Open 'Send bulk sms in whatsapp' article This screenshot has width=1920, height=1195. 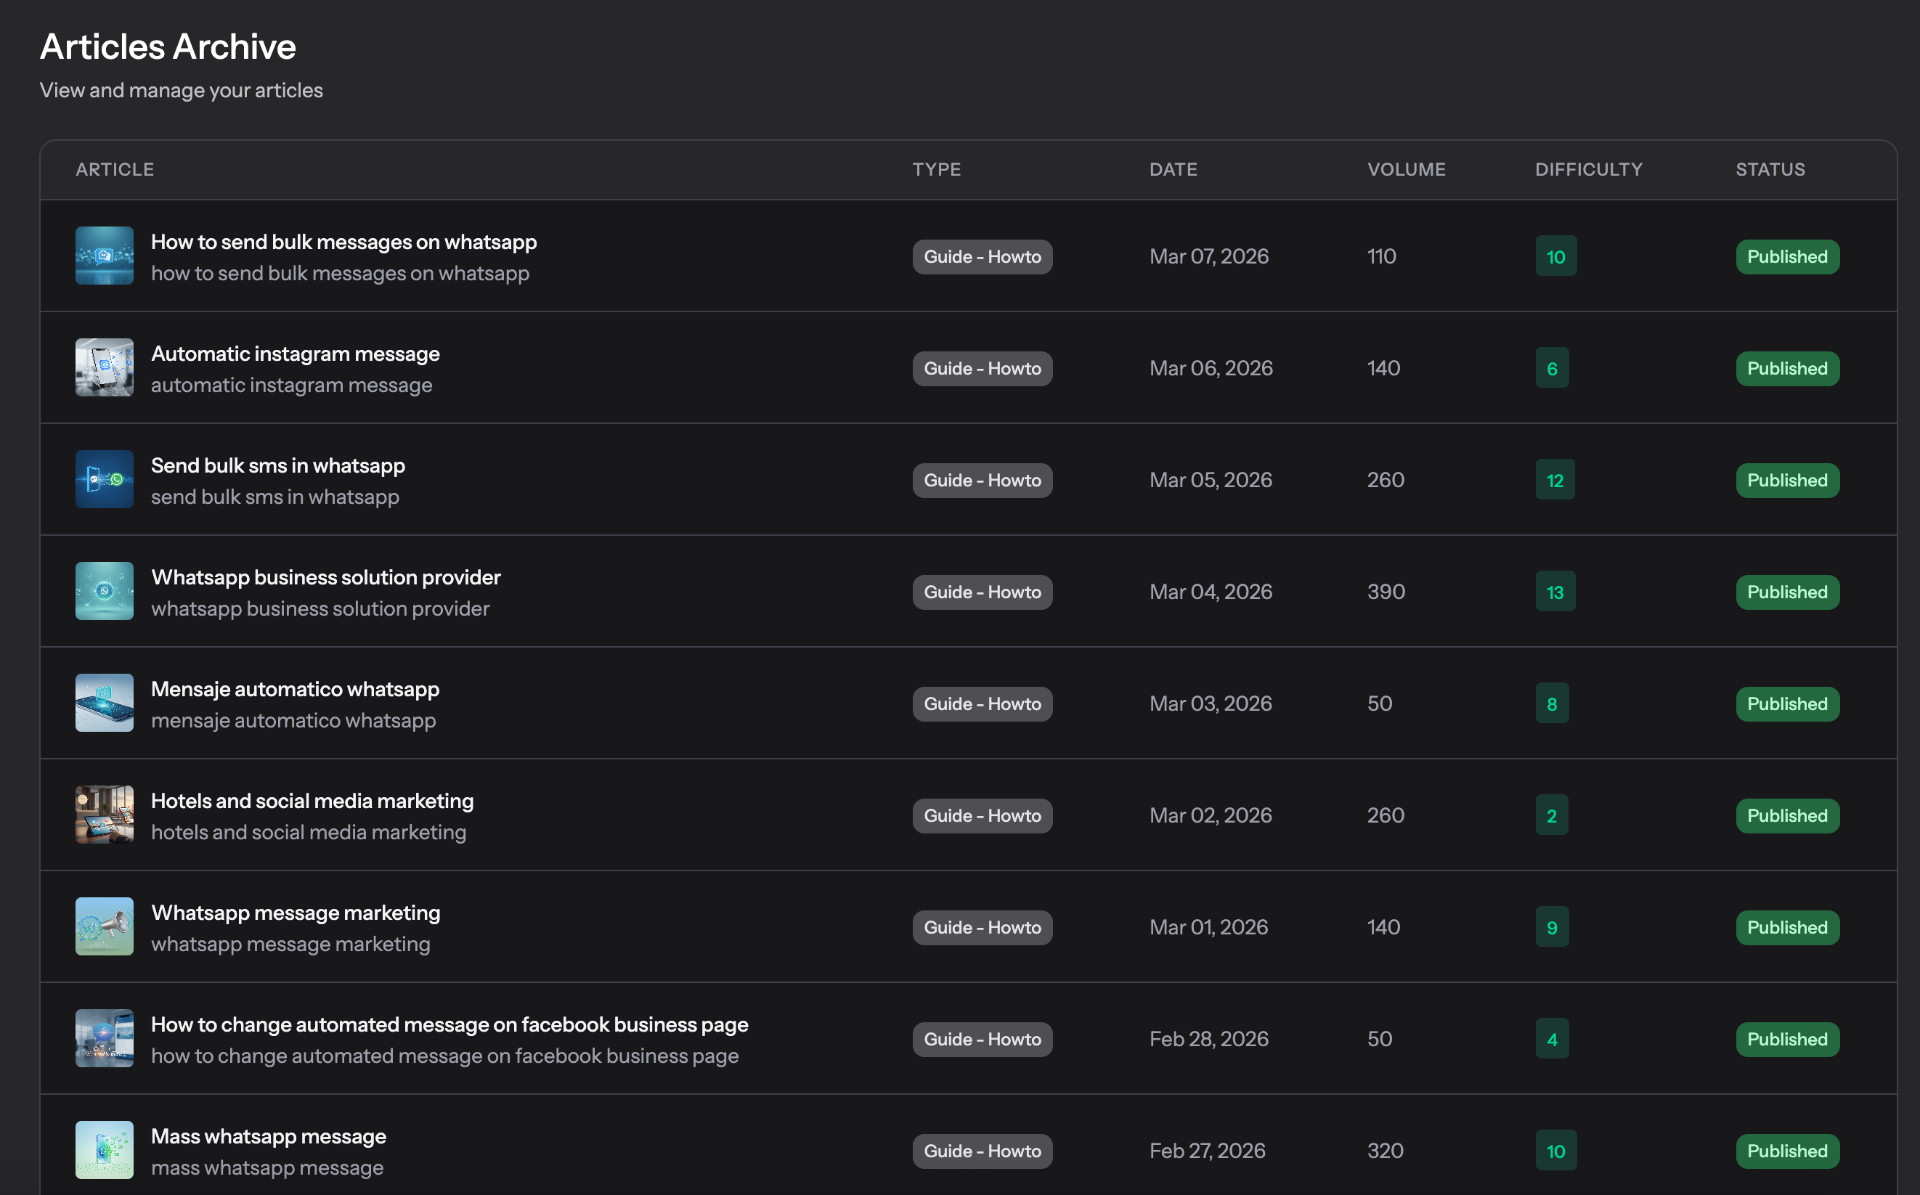pos(278,466)
